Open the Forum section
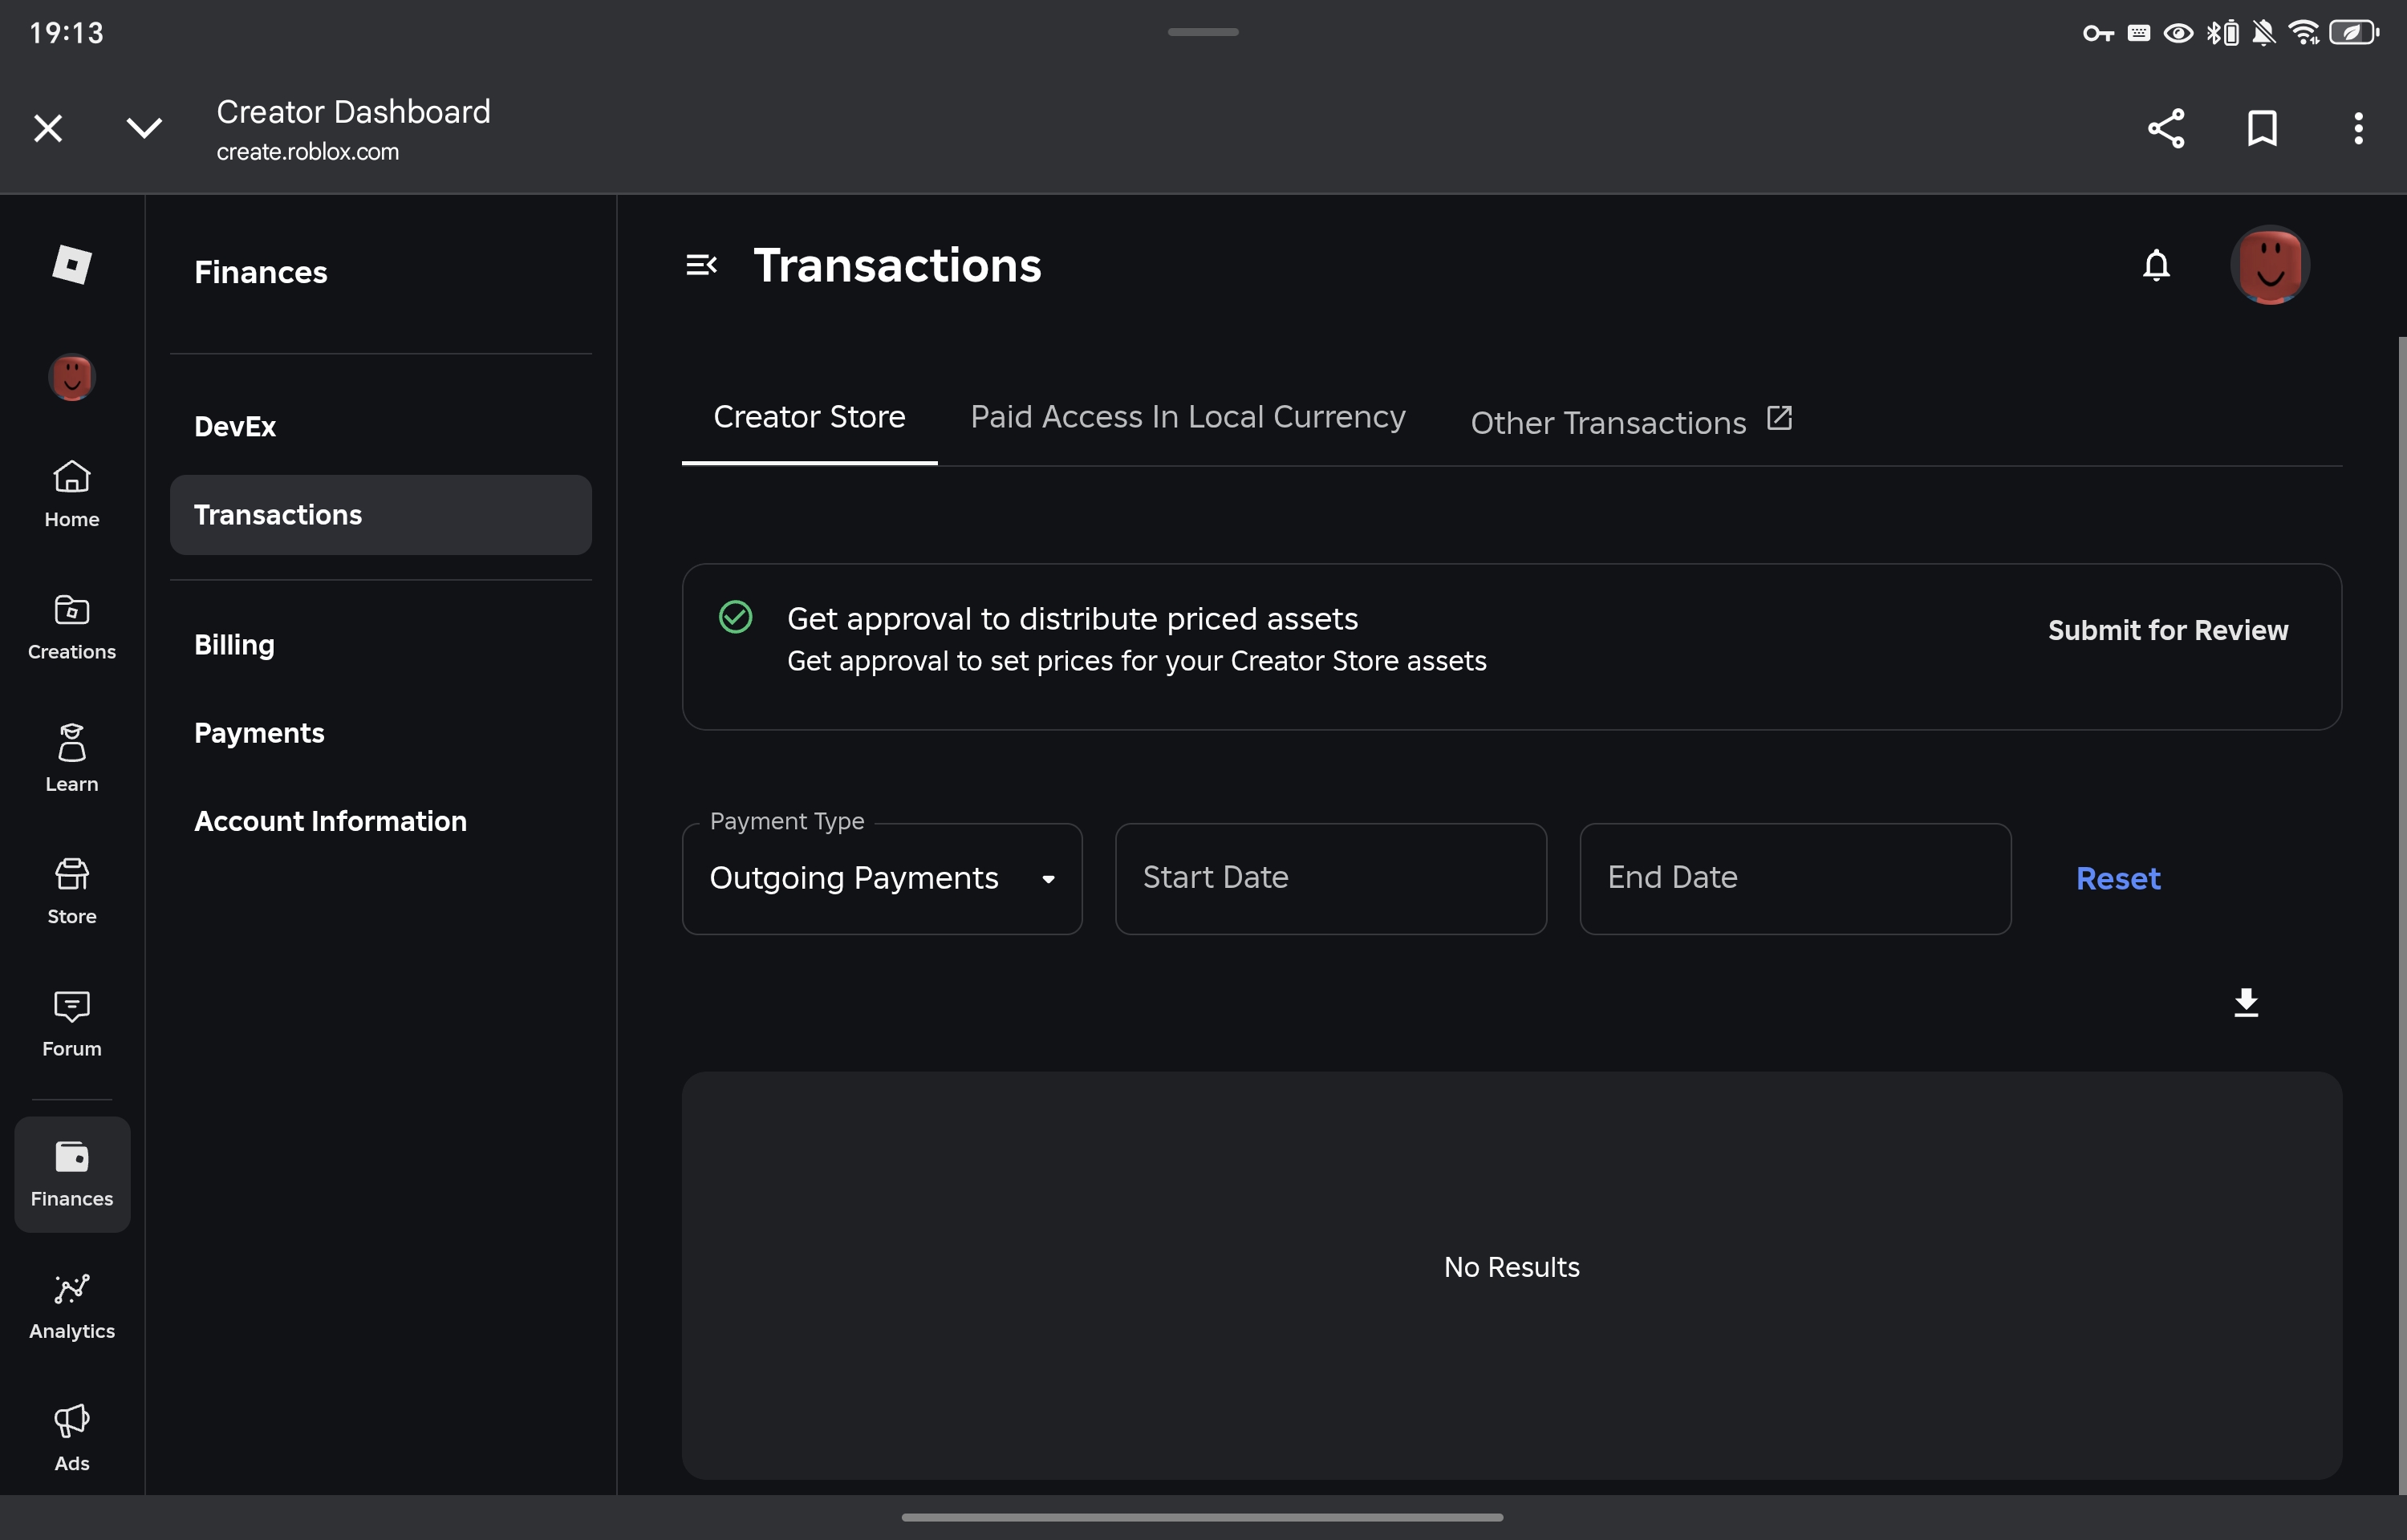This screenshot has width=2407, height=1540. pos(72,1024)
